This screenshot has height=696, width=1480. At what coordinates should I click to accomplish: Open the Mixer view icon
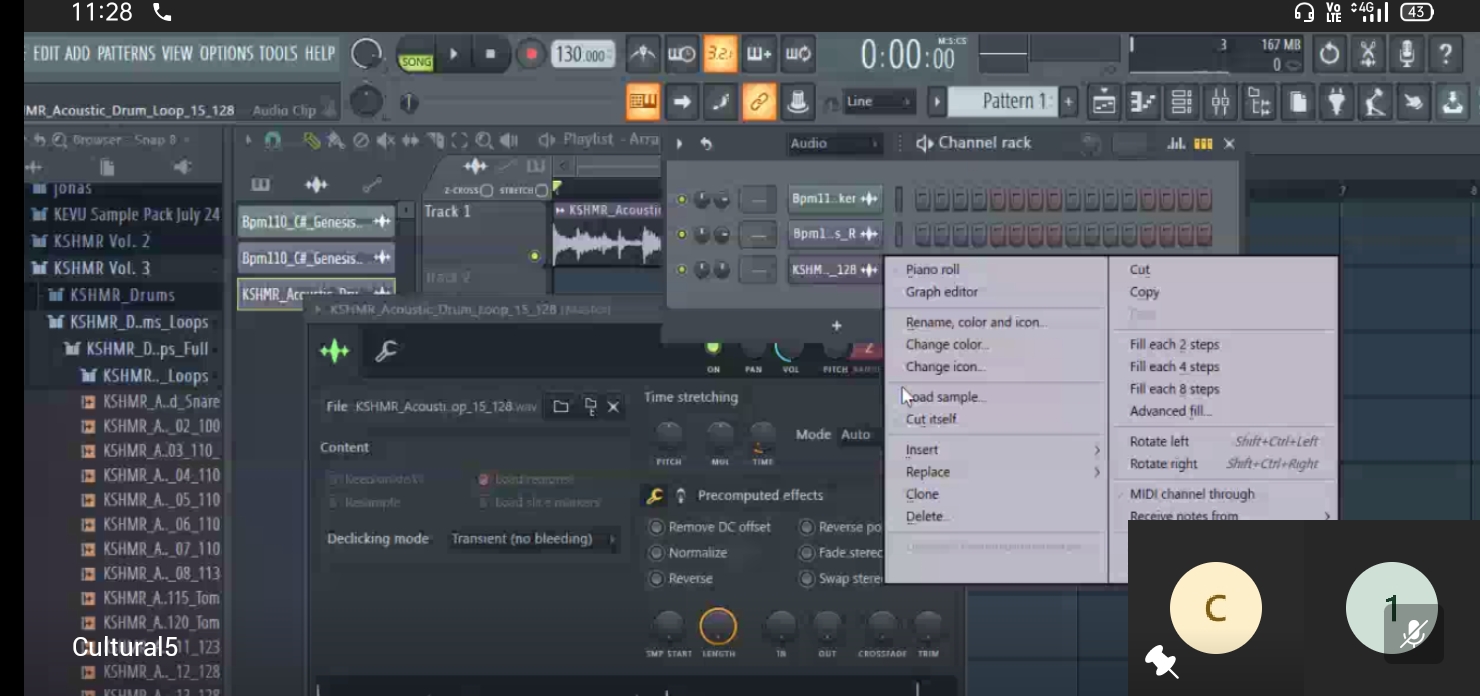[x=1220, y=102]
